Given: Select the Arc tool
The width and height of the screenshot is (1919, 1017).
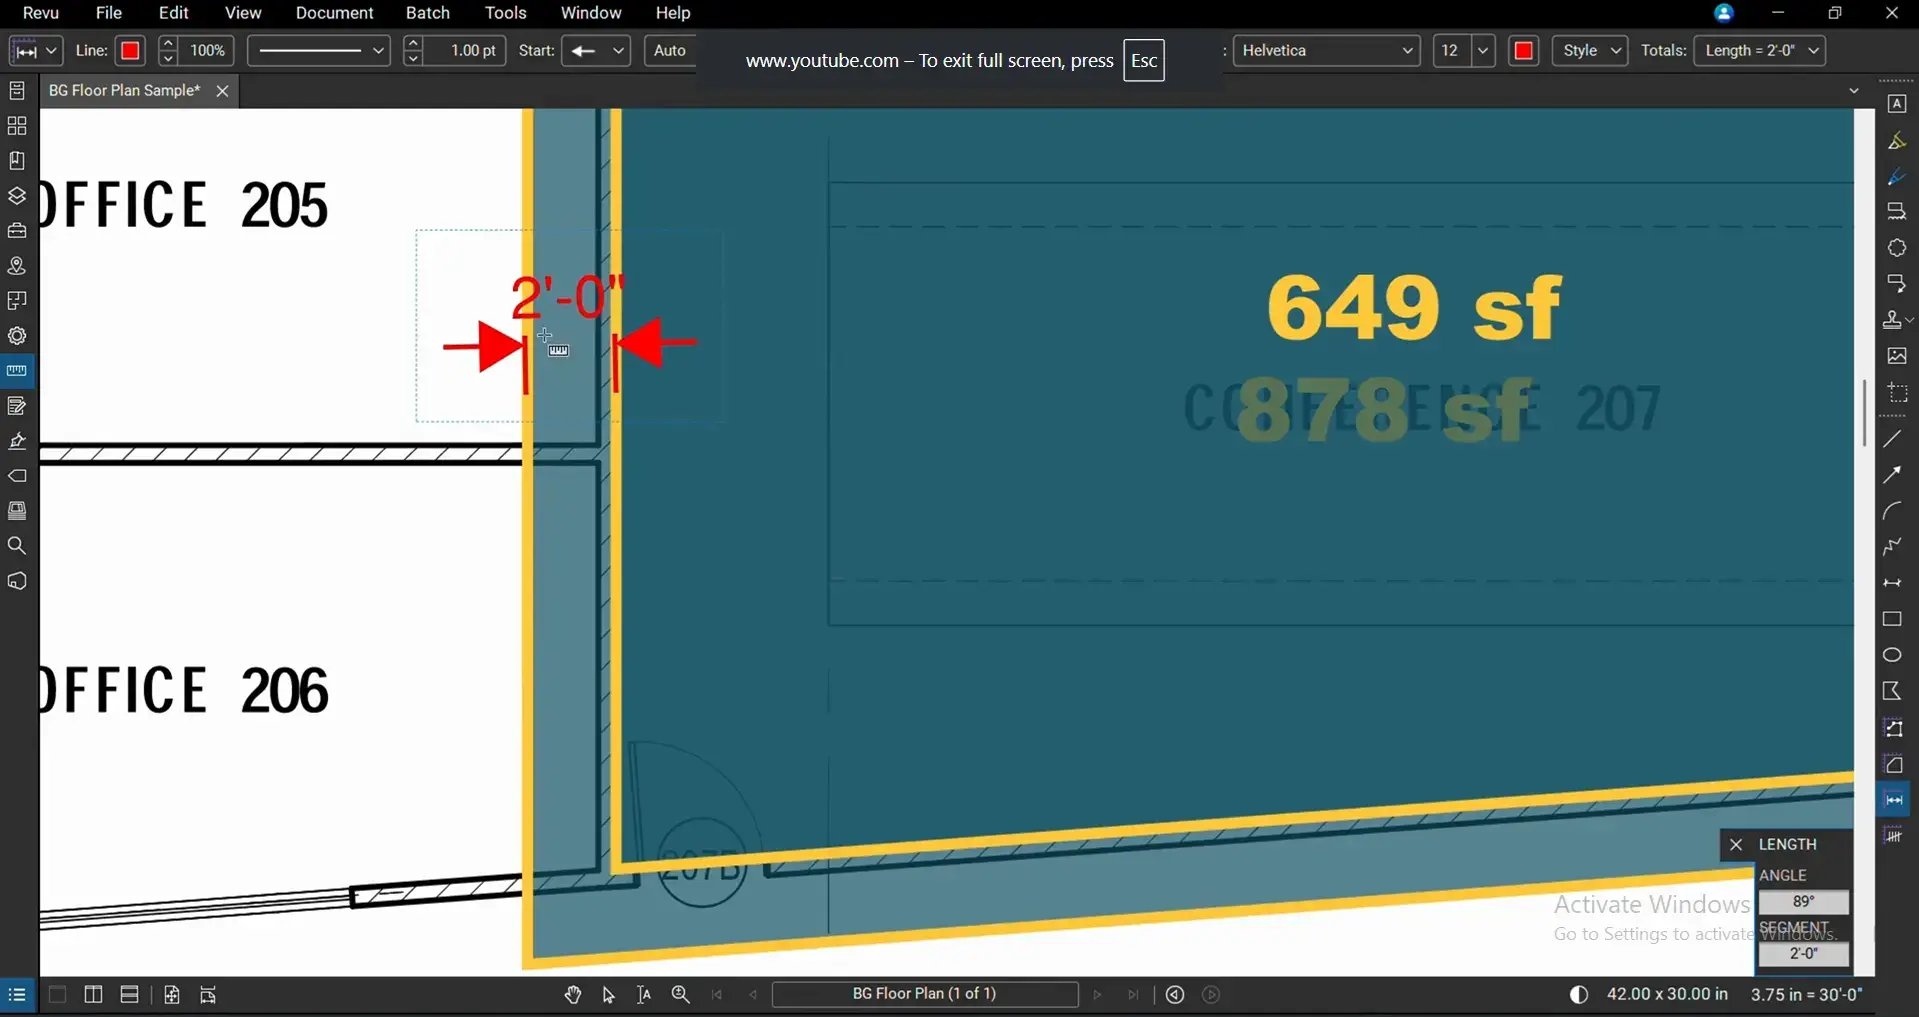Looking at the screenshot, I should click(1892, 511).
